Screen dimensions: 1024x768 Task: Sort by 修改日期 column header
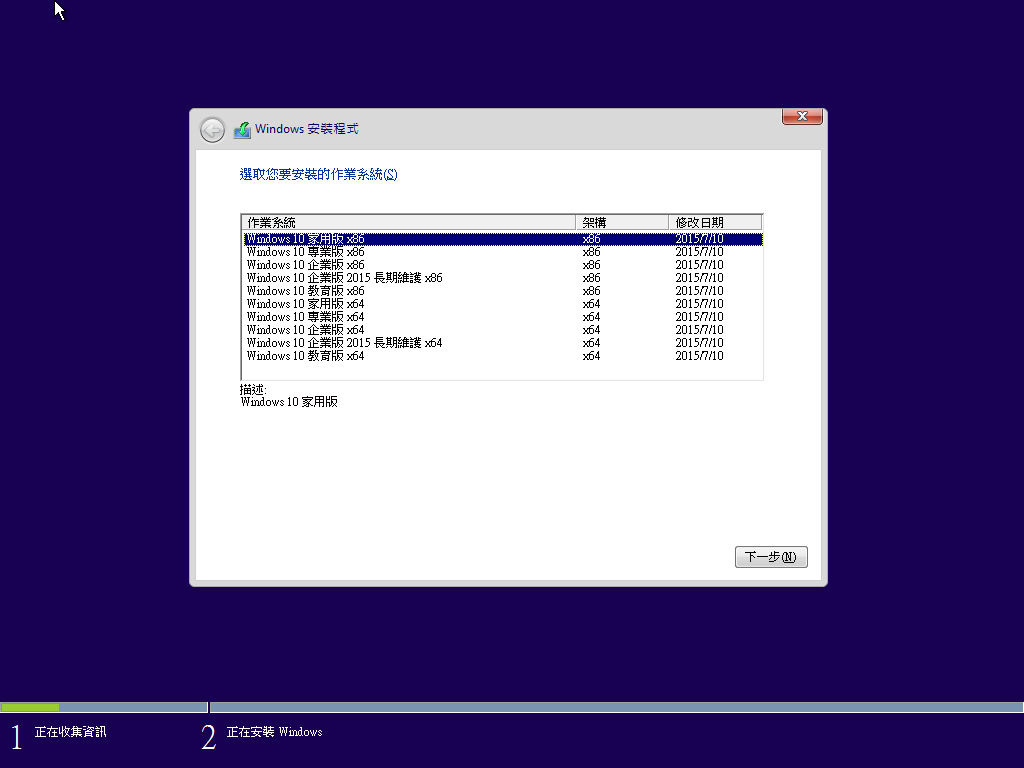point(714,222)
